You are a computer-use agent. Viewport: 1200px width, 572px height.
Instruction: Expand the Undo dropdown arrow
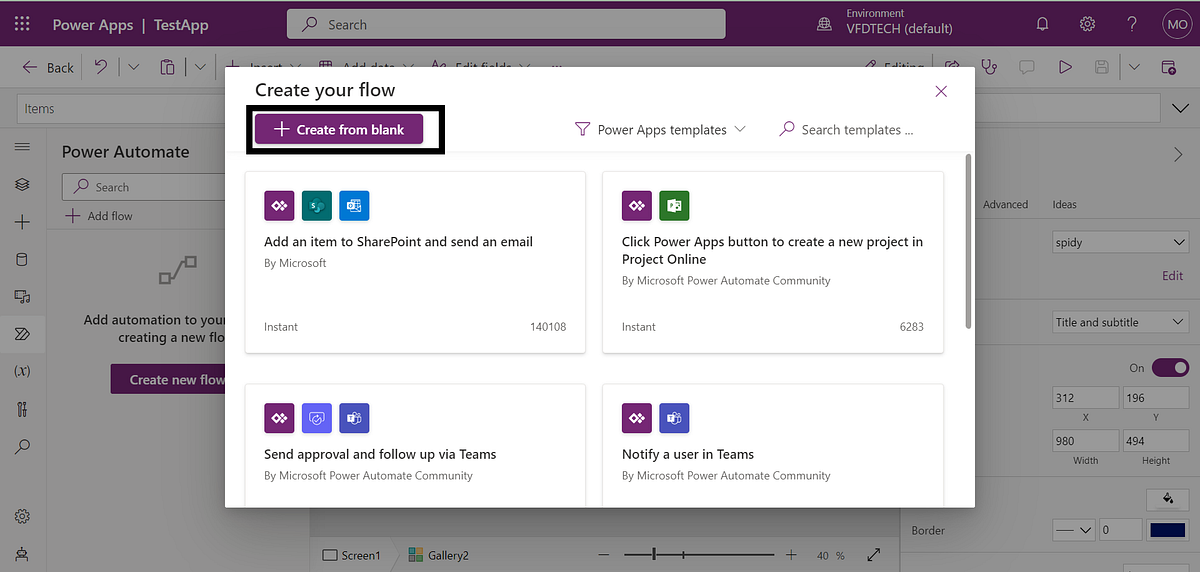pyautogui.click(x=133, y=67)
